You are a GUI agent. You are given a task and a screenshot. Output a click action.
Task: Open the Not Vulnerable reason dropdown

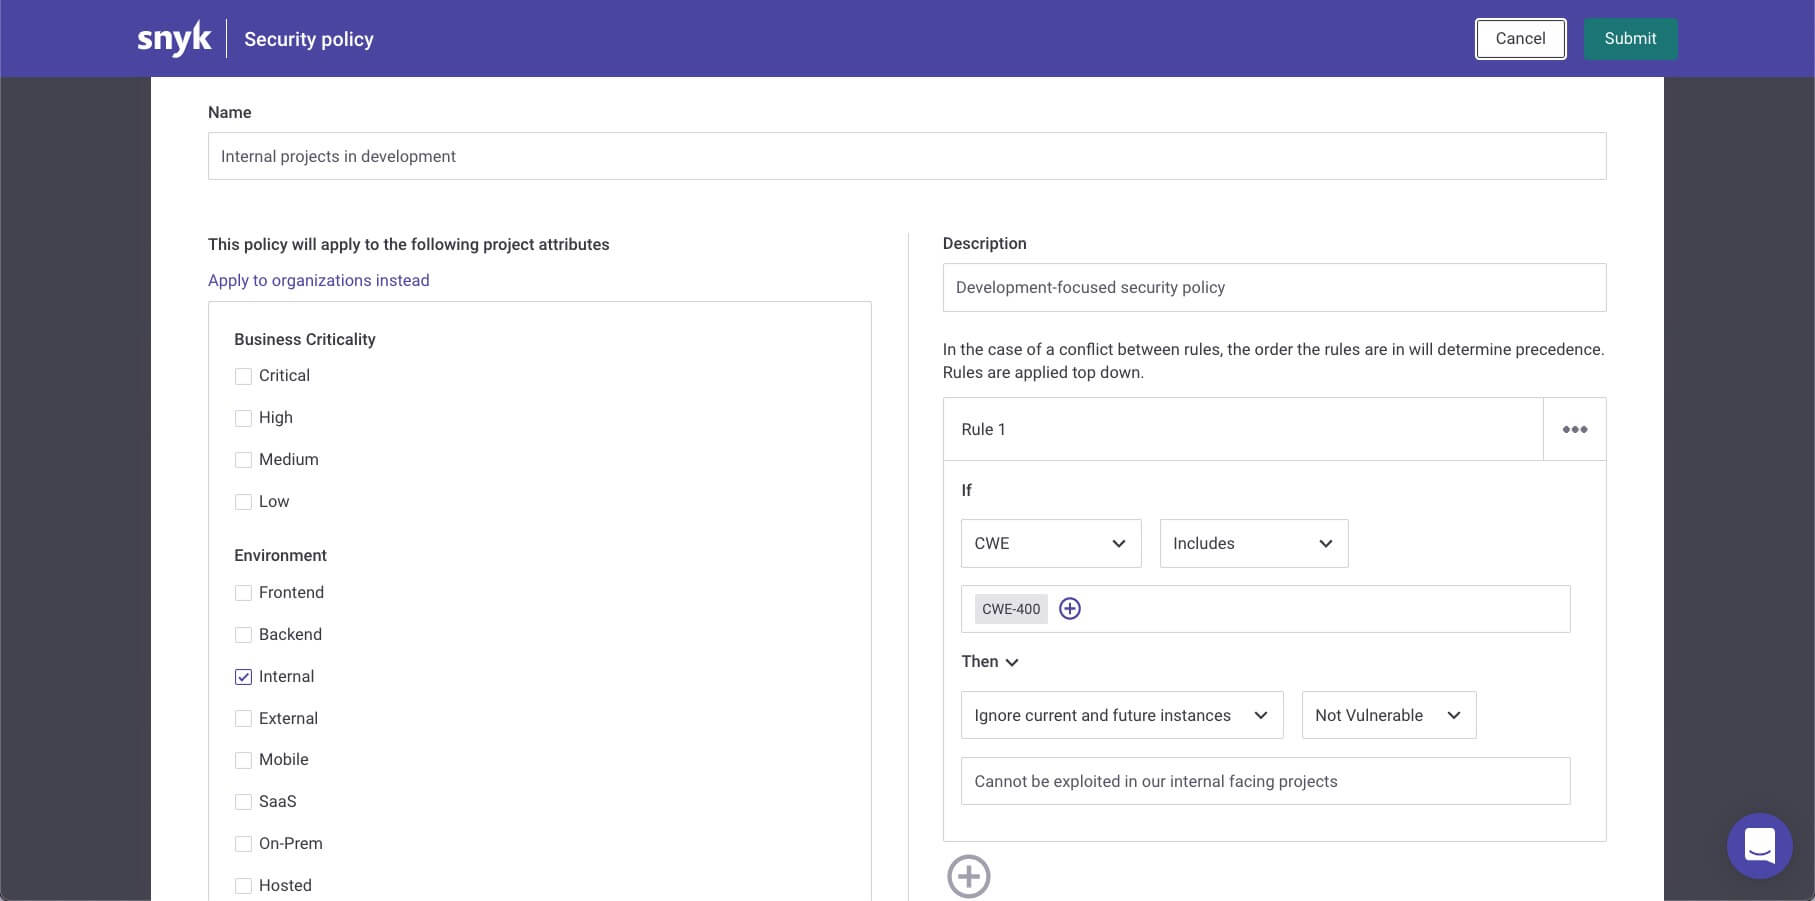pyautogui.click(x=1389, y=715)
